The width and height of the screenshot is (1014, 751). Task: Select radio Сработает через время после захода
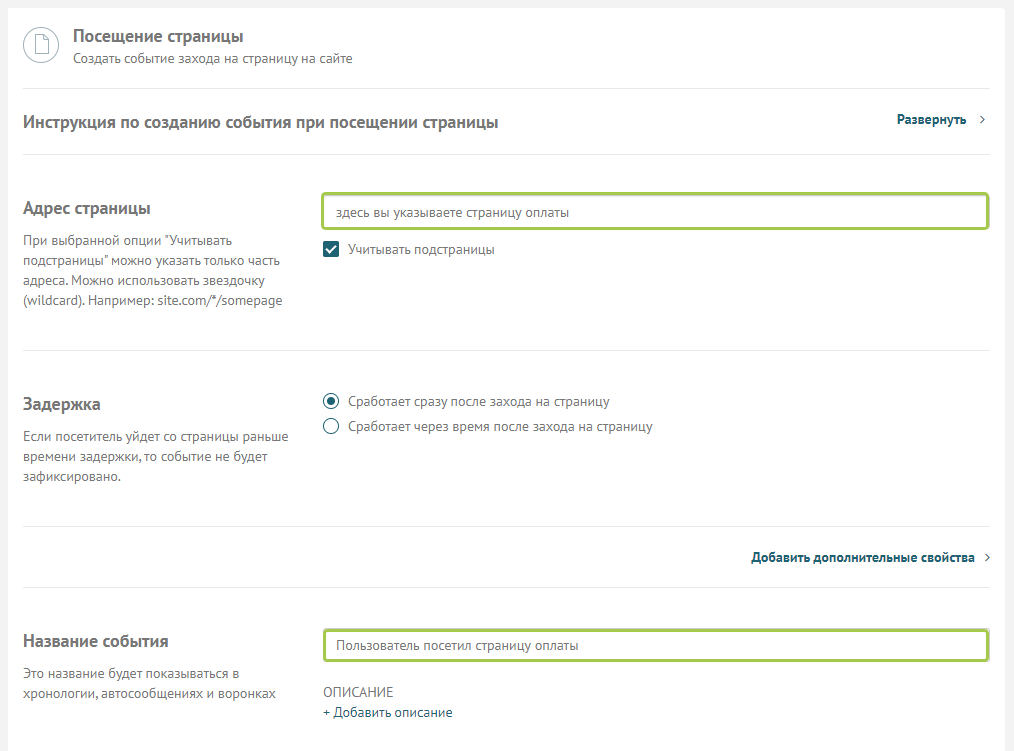(331, 427)
